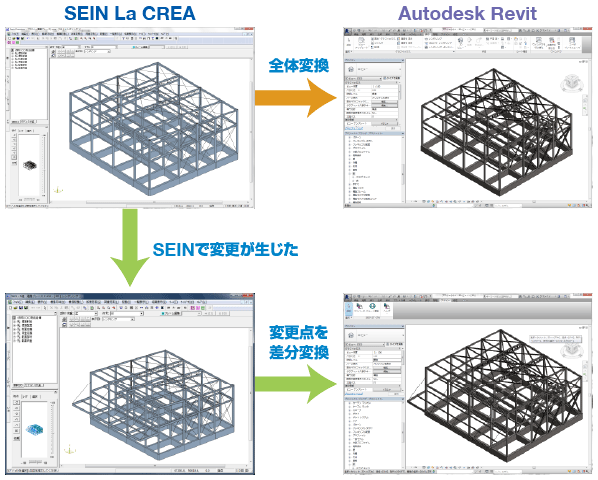The width and height of the screenshot is (598, 480).
Task: Click the globe add-in icon in the lower Revit ribbon
Action: 372,307
